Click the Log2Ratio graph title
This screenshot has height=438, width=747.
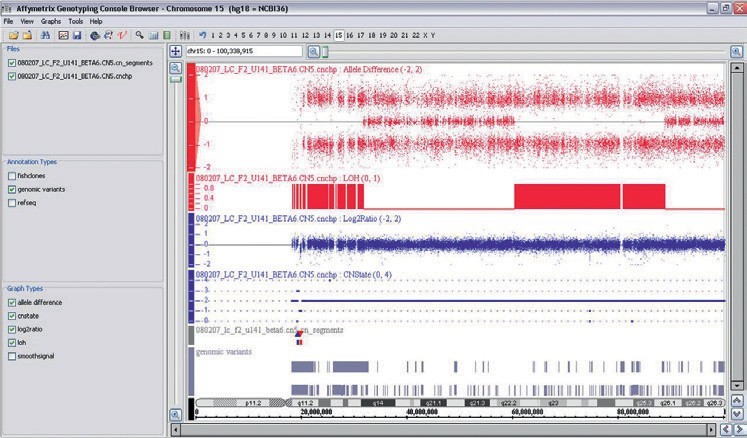(299, 219)
